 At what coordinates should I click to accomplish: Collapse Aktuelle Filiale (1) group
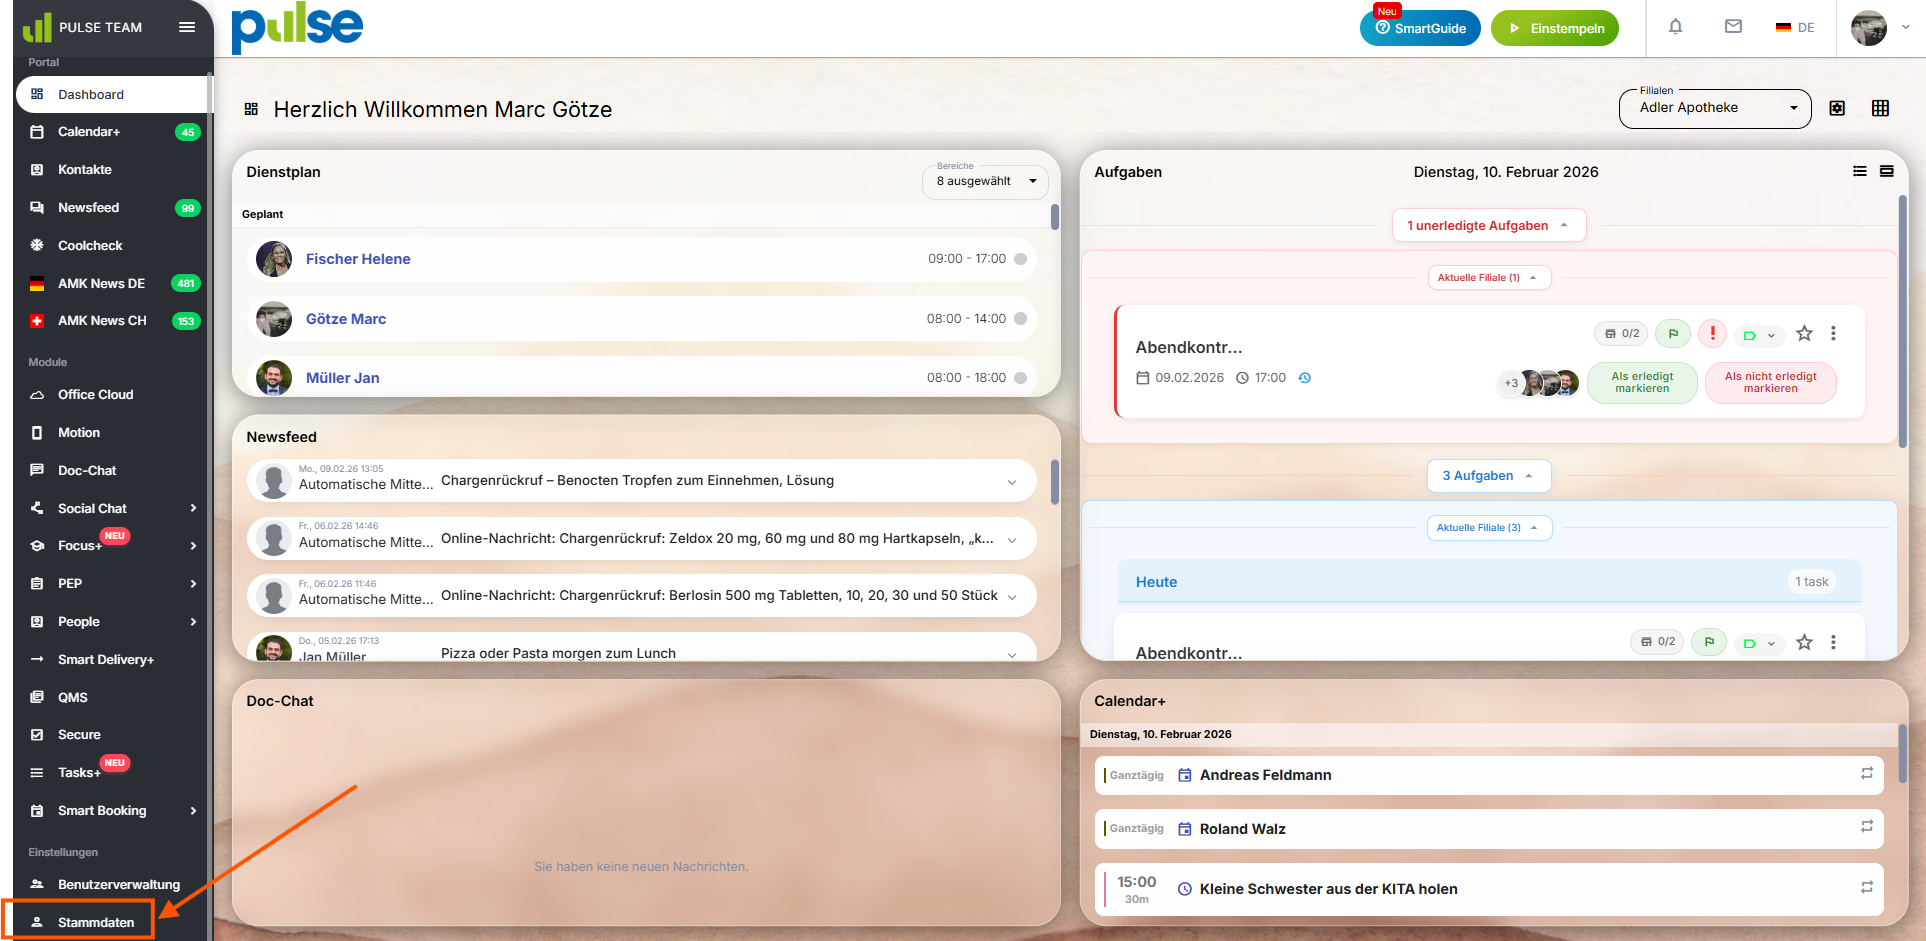pyautogui.click(x=1489, y=278)
